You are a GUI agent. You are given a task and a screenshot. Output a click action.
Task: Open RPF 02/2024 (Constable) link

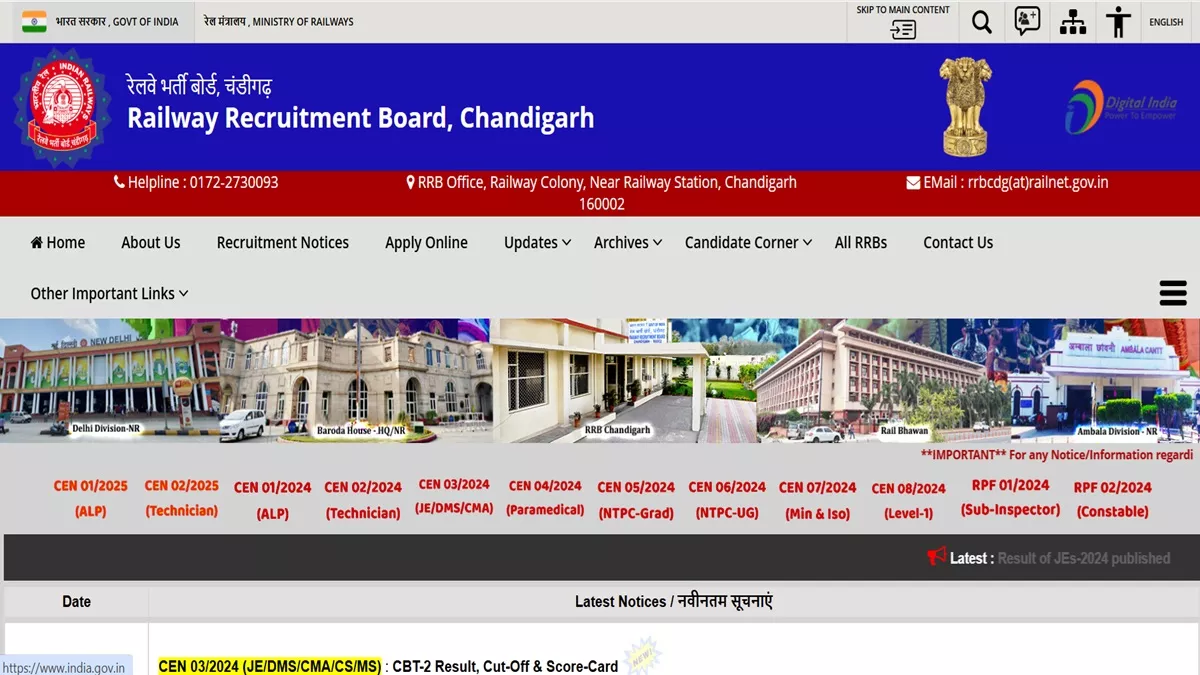[x=1113, y=499]
